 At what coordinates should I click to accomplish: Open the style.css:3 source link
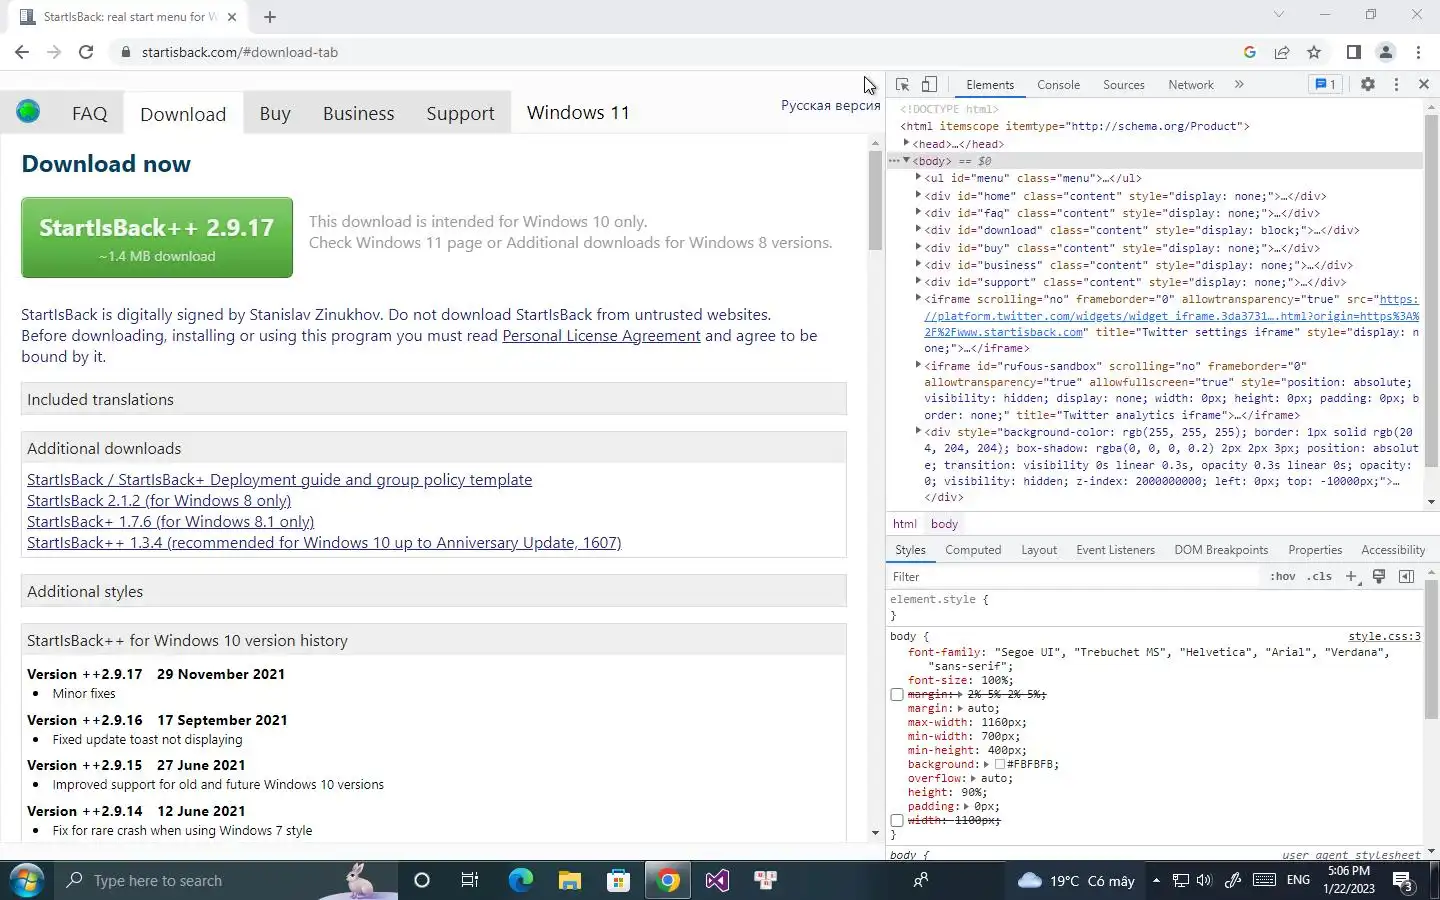(1384, 636)
